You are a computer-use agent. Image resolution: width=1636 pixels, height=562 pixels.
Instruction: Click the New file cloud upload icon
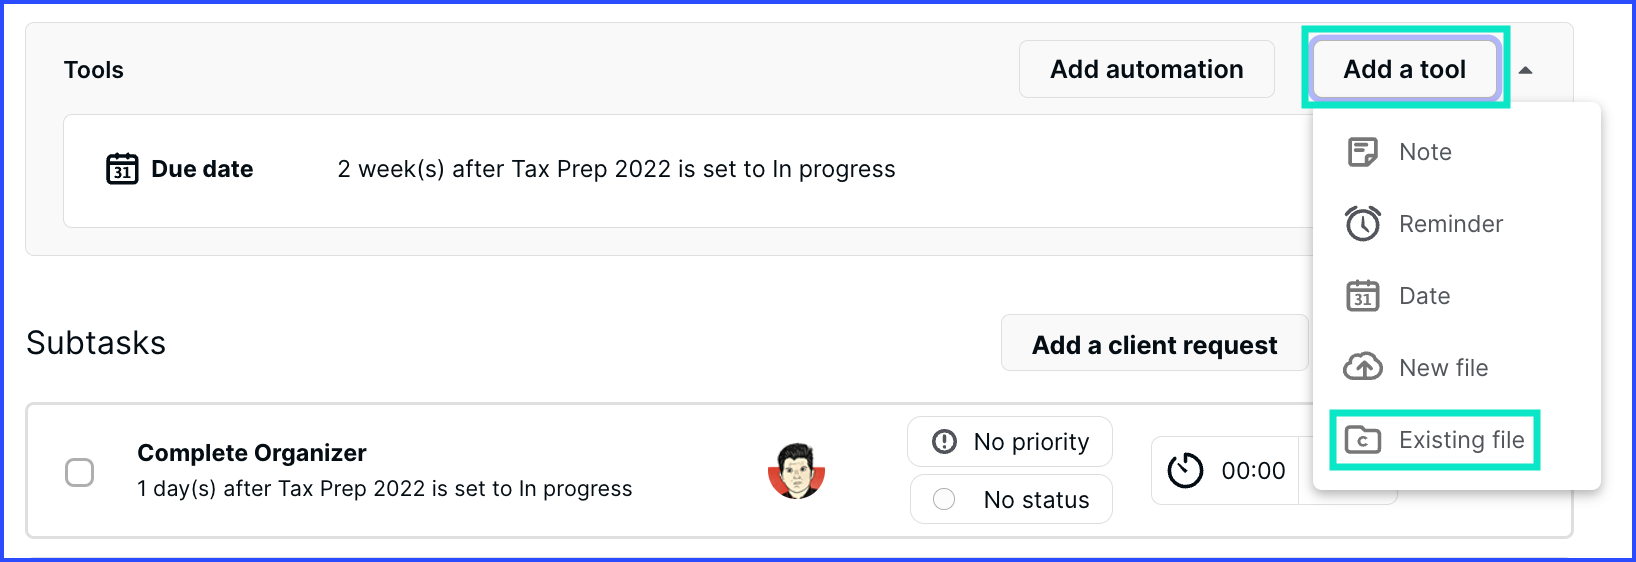pyautogui.click(x=1362, y=367)
